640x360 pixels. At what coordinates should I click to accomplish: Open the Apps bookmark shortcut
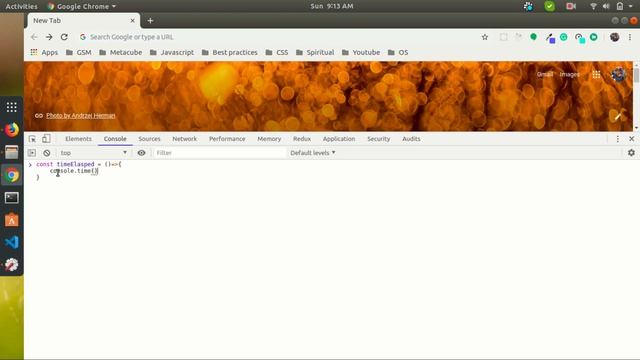(x=44, y=52)
